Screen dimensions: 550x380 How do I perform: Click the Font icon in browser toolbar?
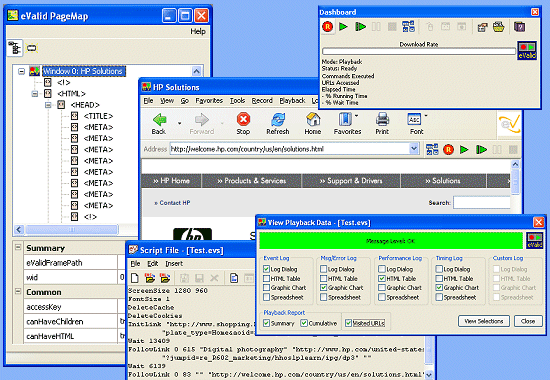414,120
